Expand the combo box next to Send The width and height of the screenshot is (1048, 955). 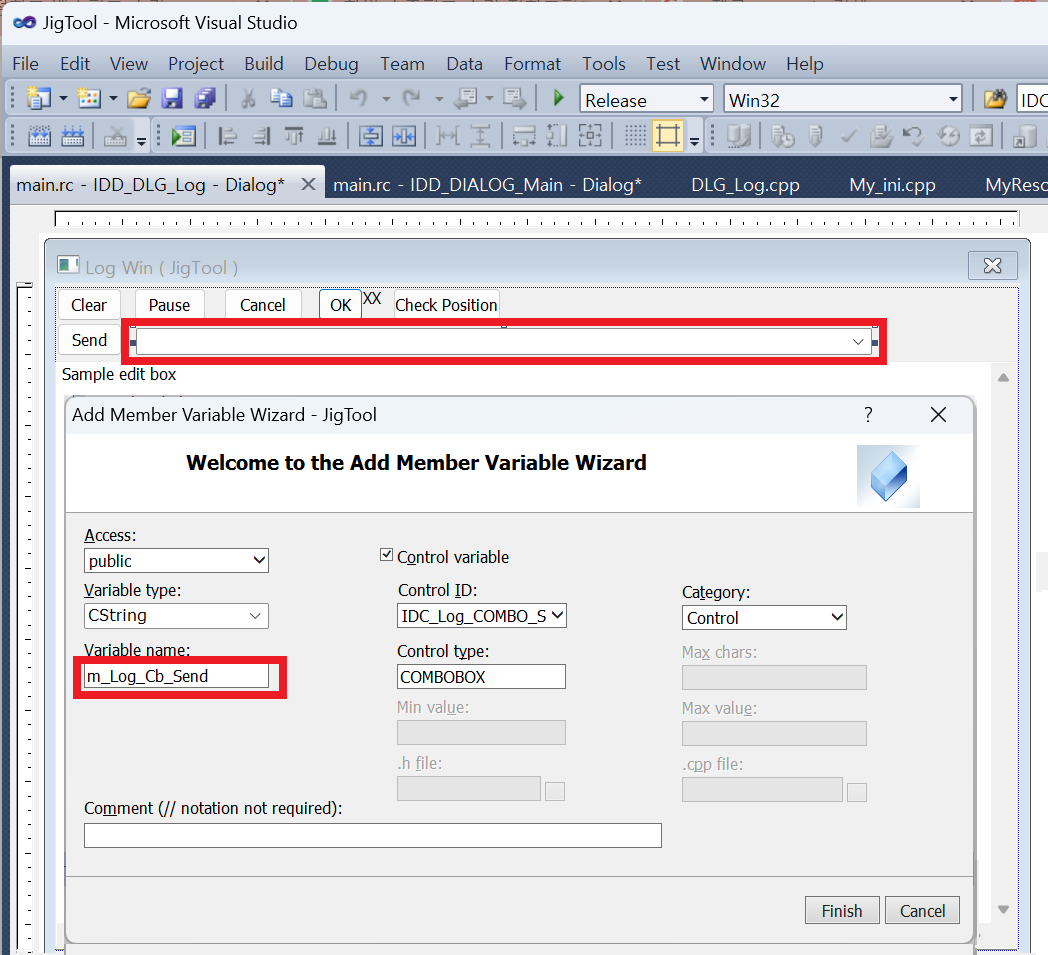858,342
